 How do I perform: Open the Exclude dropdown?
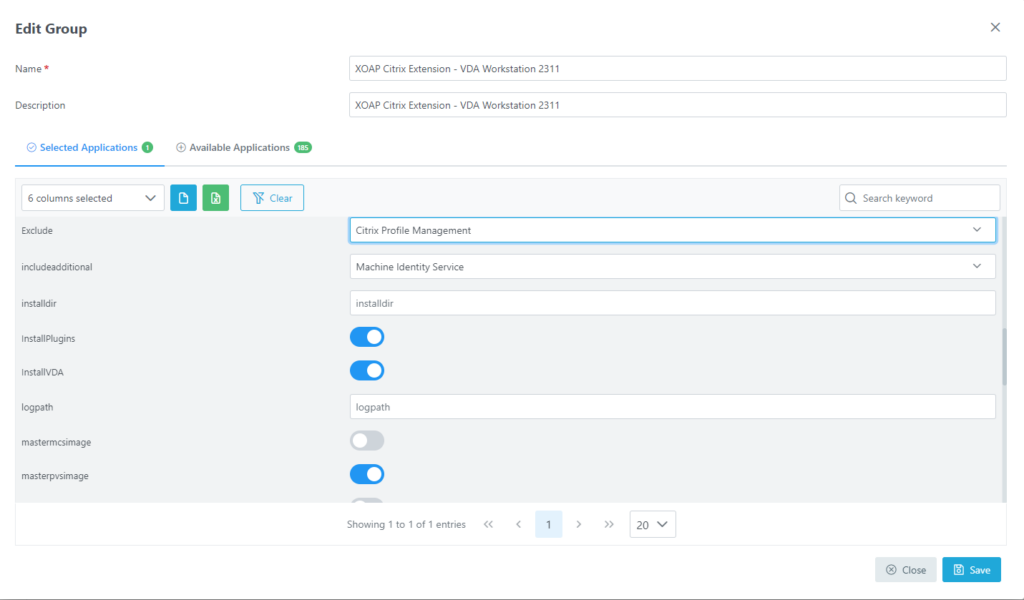pyautogui.click(x=673, y=230)
